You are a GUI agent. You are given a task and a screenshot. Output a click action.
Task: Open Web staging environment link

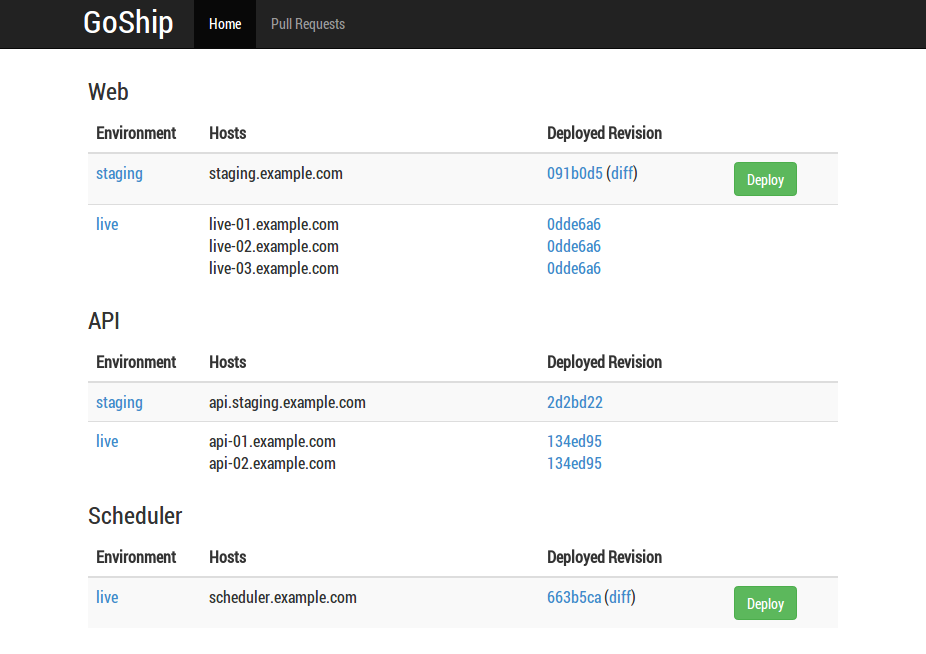119,174
